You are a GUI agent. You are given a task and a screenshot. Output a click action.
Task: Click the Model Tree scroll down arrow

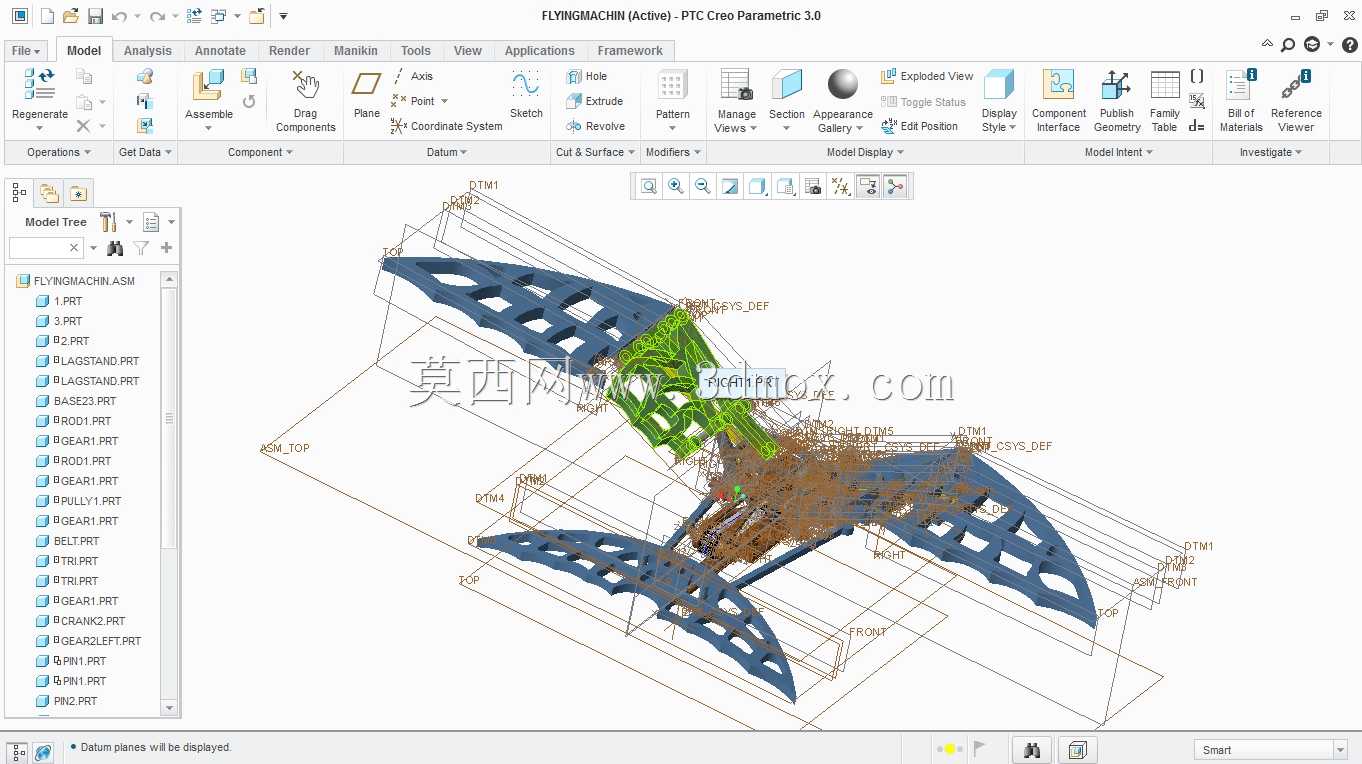[169, 708]
